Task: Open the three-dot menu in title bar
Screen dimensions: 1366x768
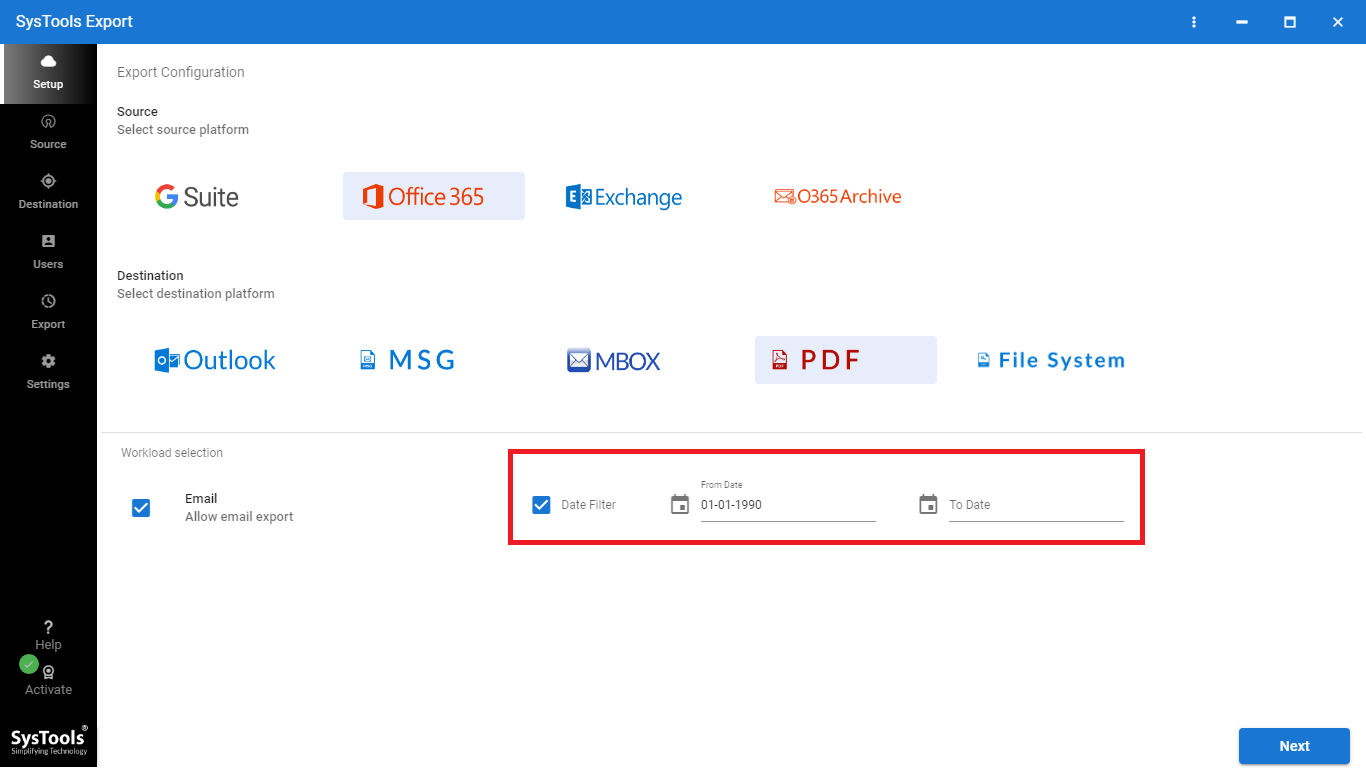Action: (1194, 22)
